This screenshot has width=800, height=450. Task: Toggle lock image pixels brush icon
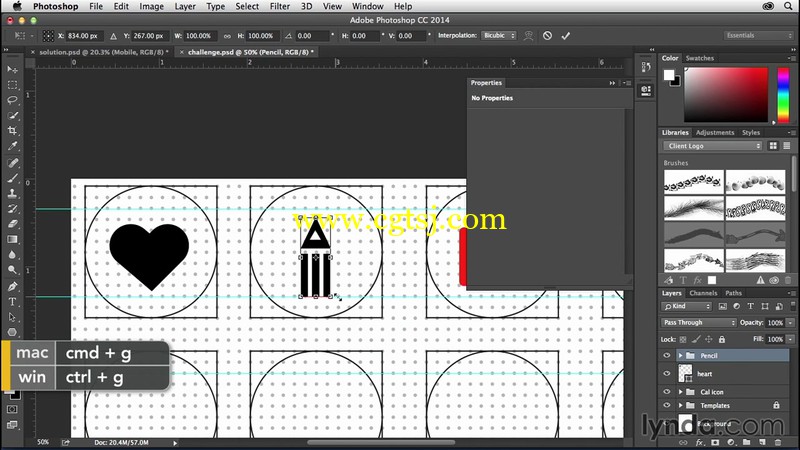click(x=696, y=339)
